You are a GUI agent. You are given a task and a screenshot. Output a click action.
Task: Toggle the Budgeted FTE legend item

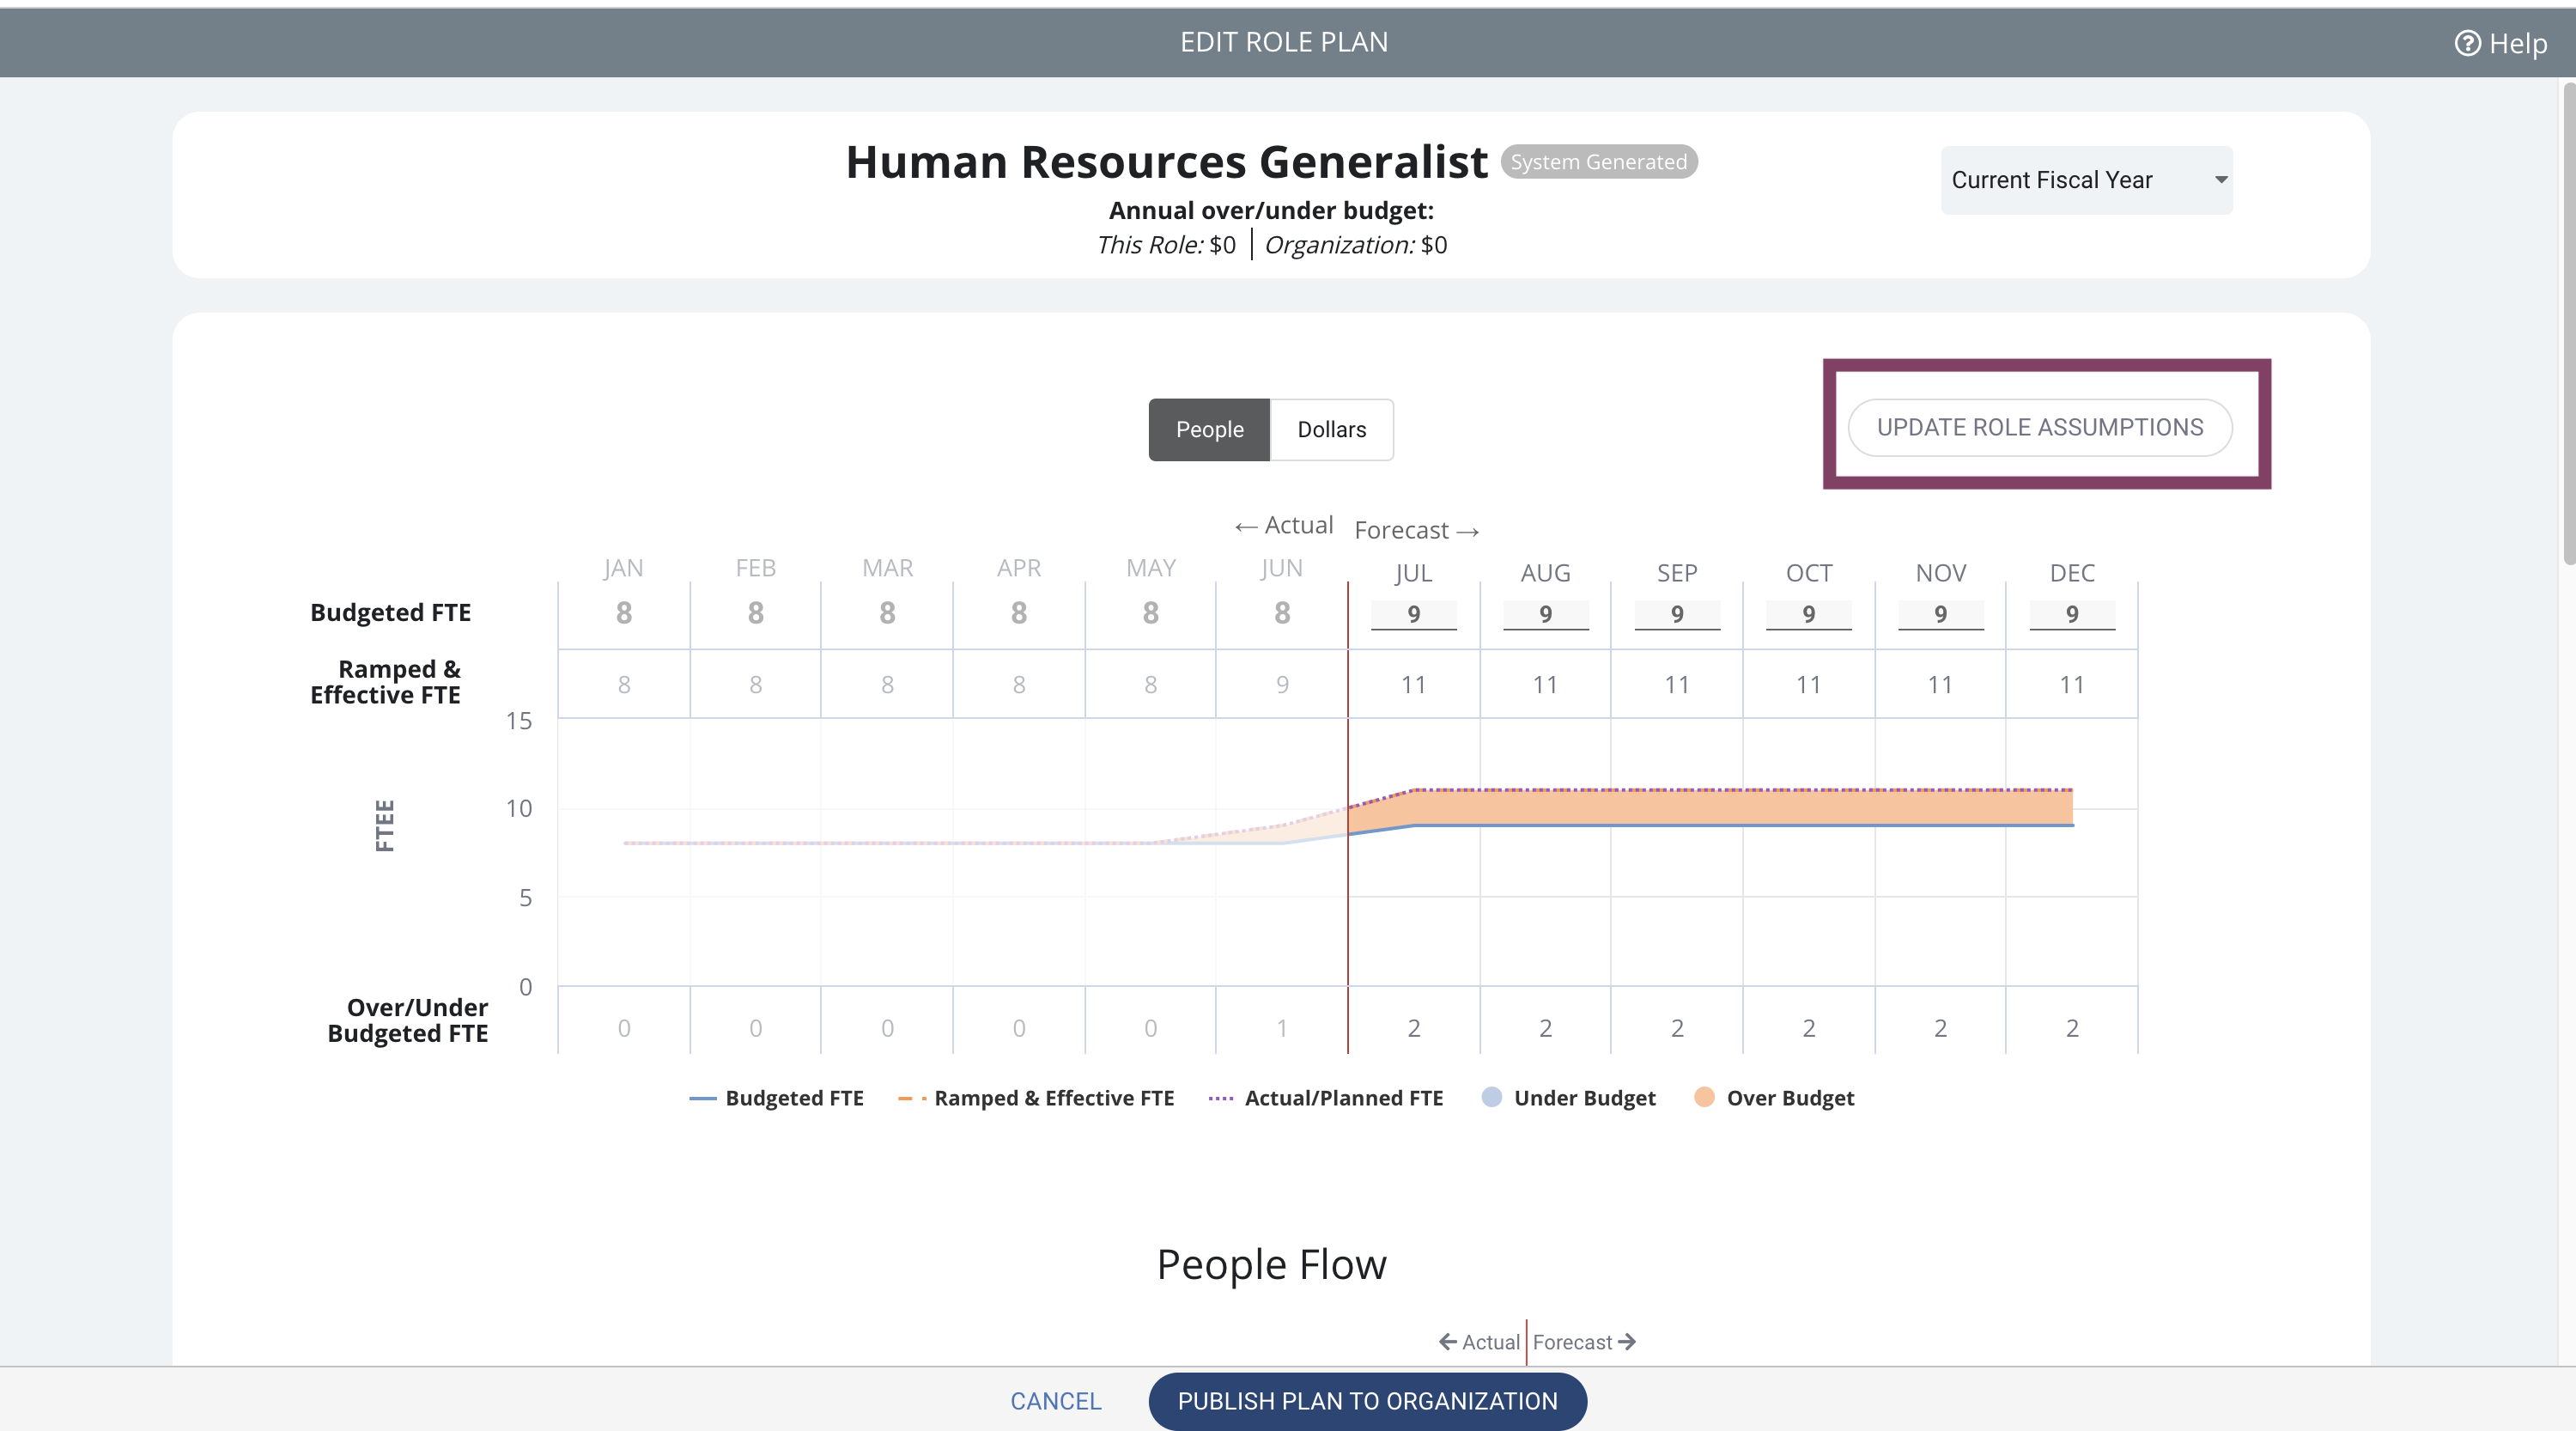[776, 1098]
